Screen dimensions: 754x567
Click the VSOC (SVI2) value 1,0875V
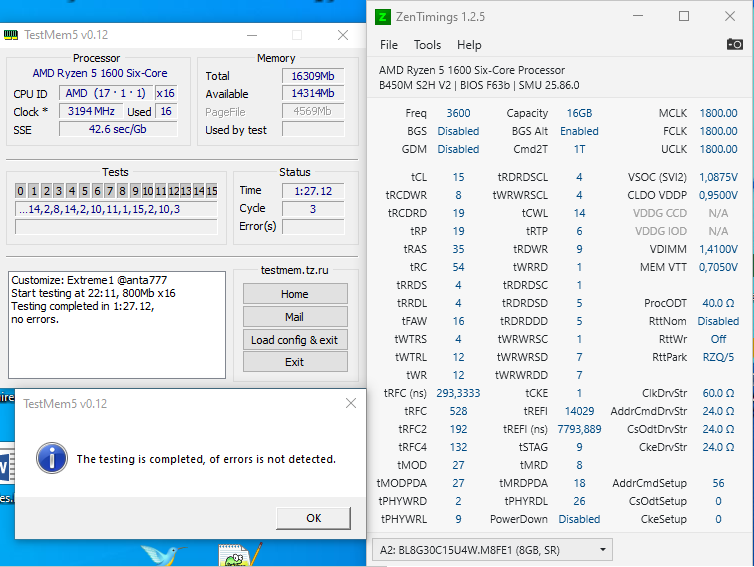click(718, 177)
